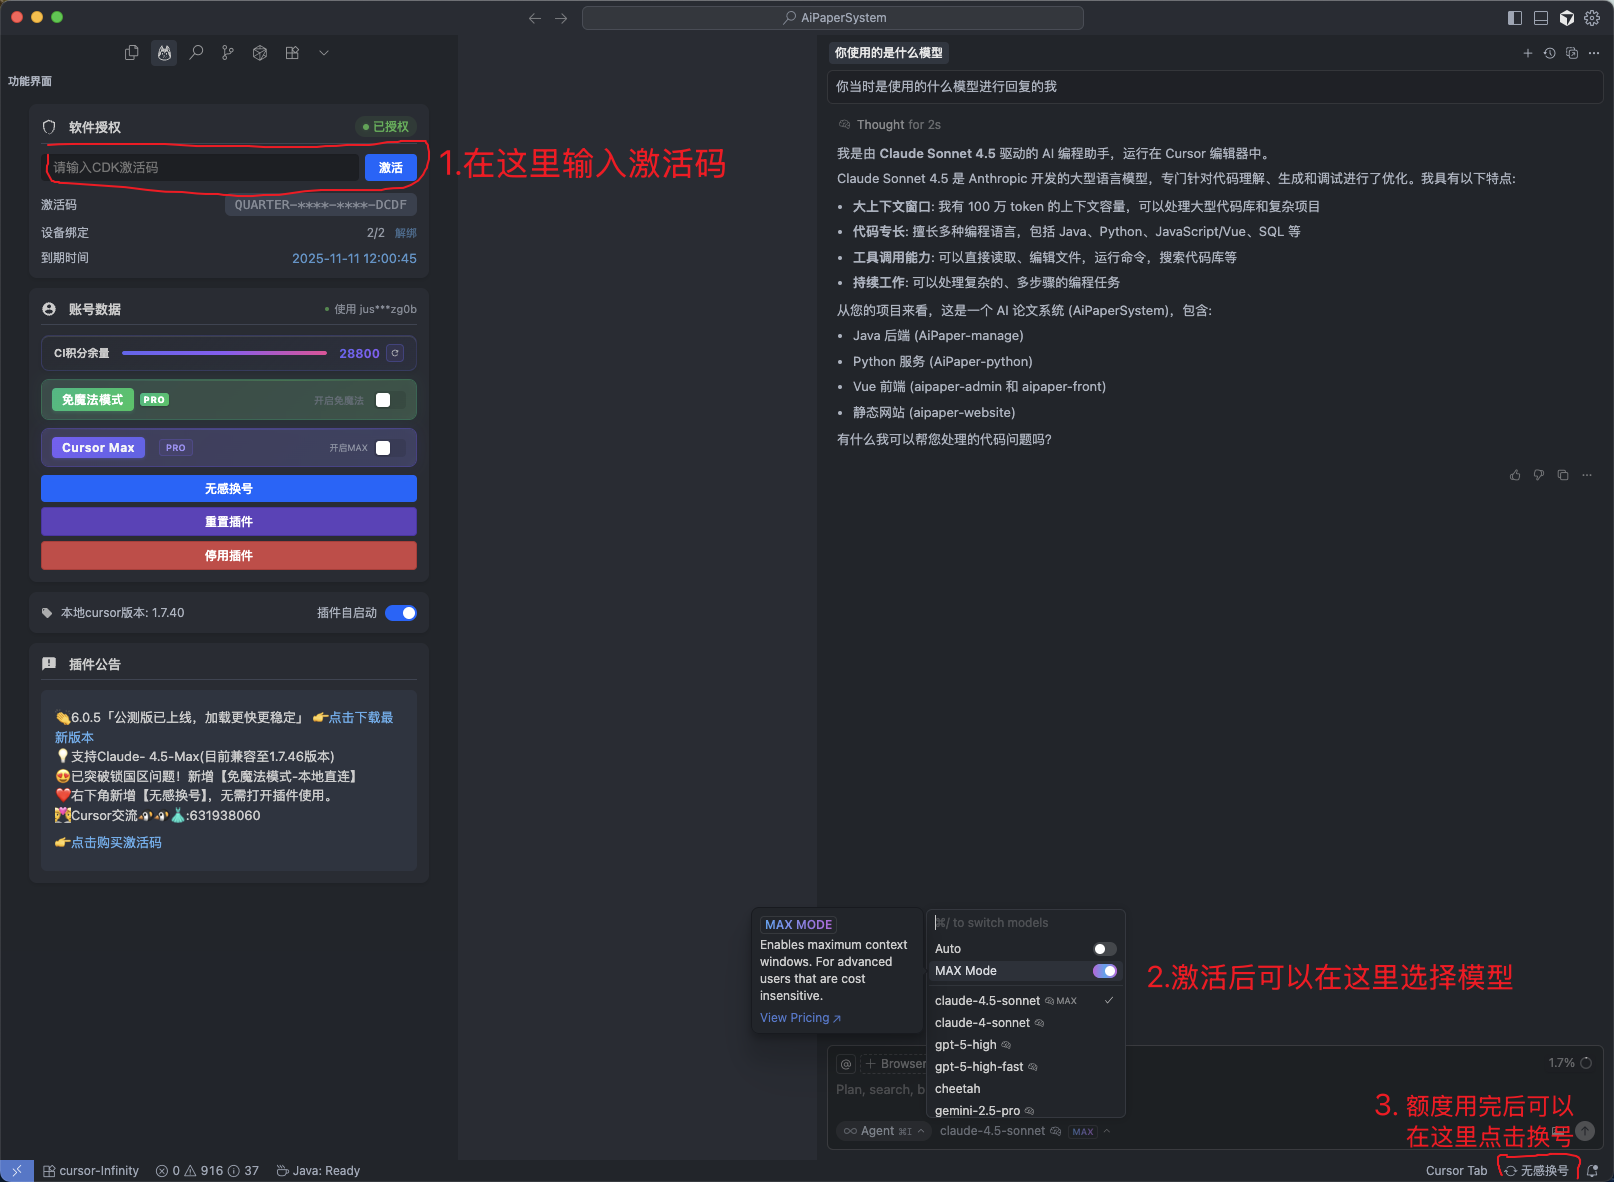The width and height of the screenshot is (1614, 1182).
Task: Select gpt-5-high from model list
Action: pos(966,1045)
